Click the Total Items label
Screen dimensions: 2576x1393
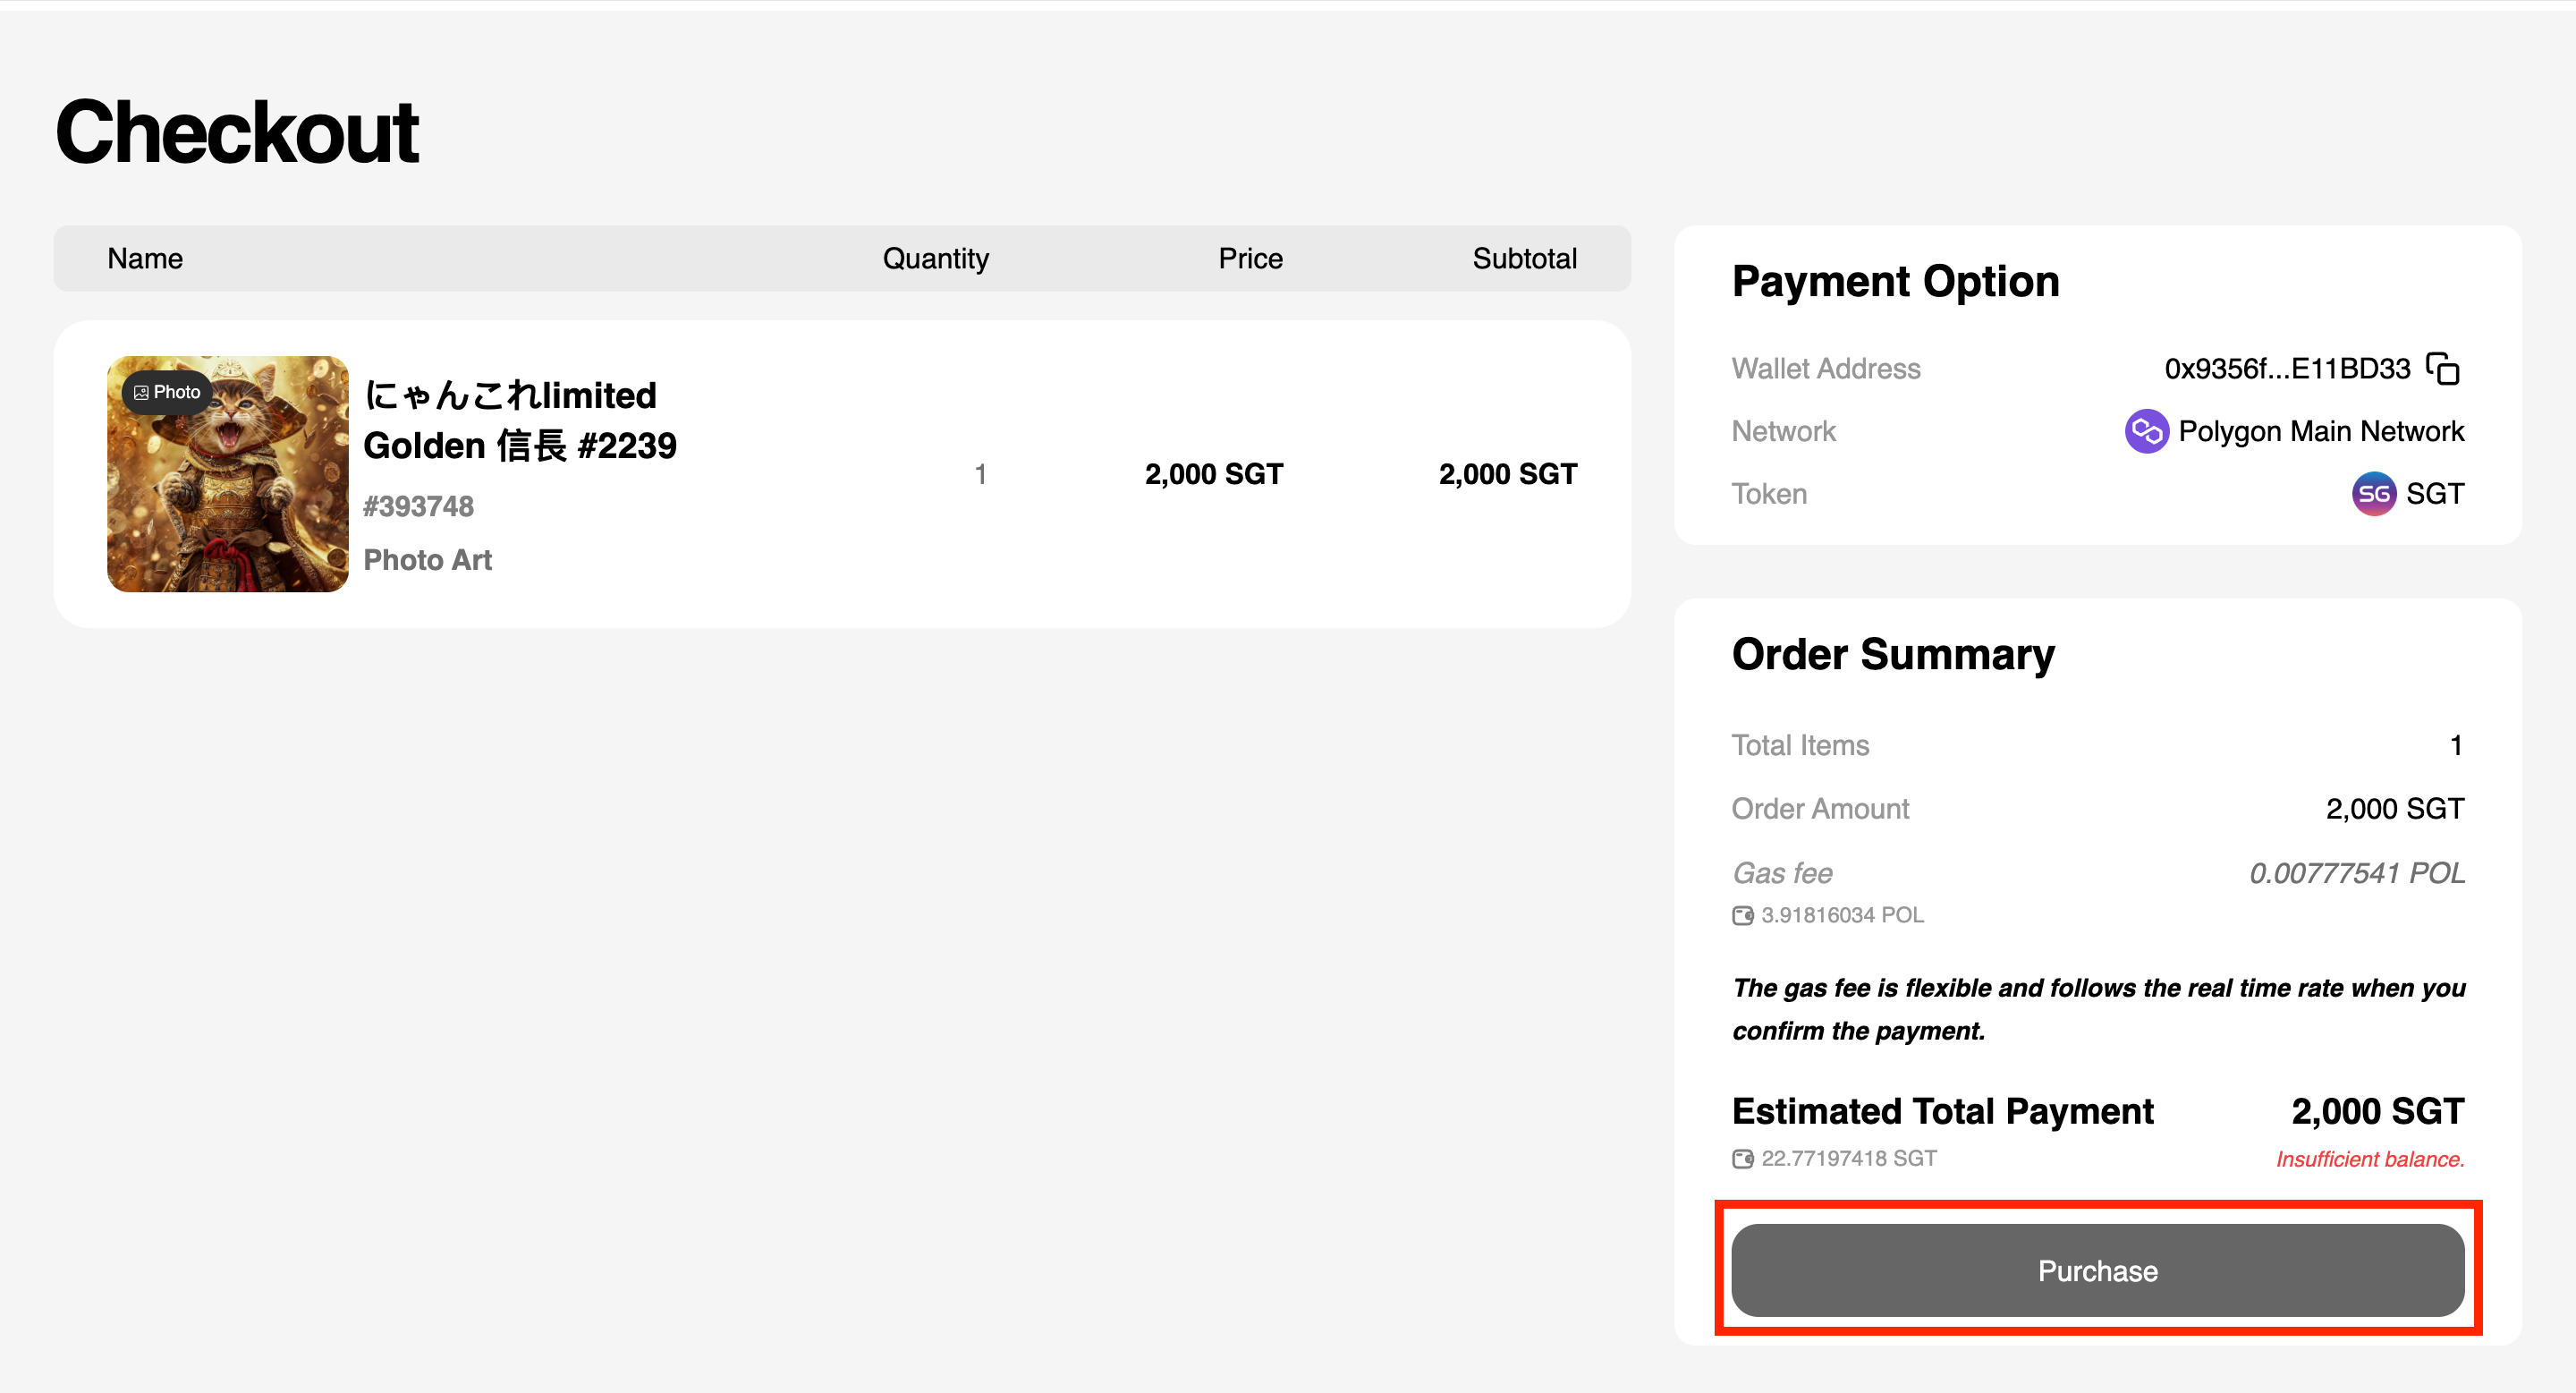click(x=1800, y=745)
